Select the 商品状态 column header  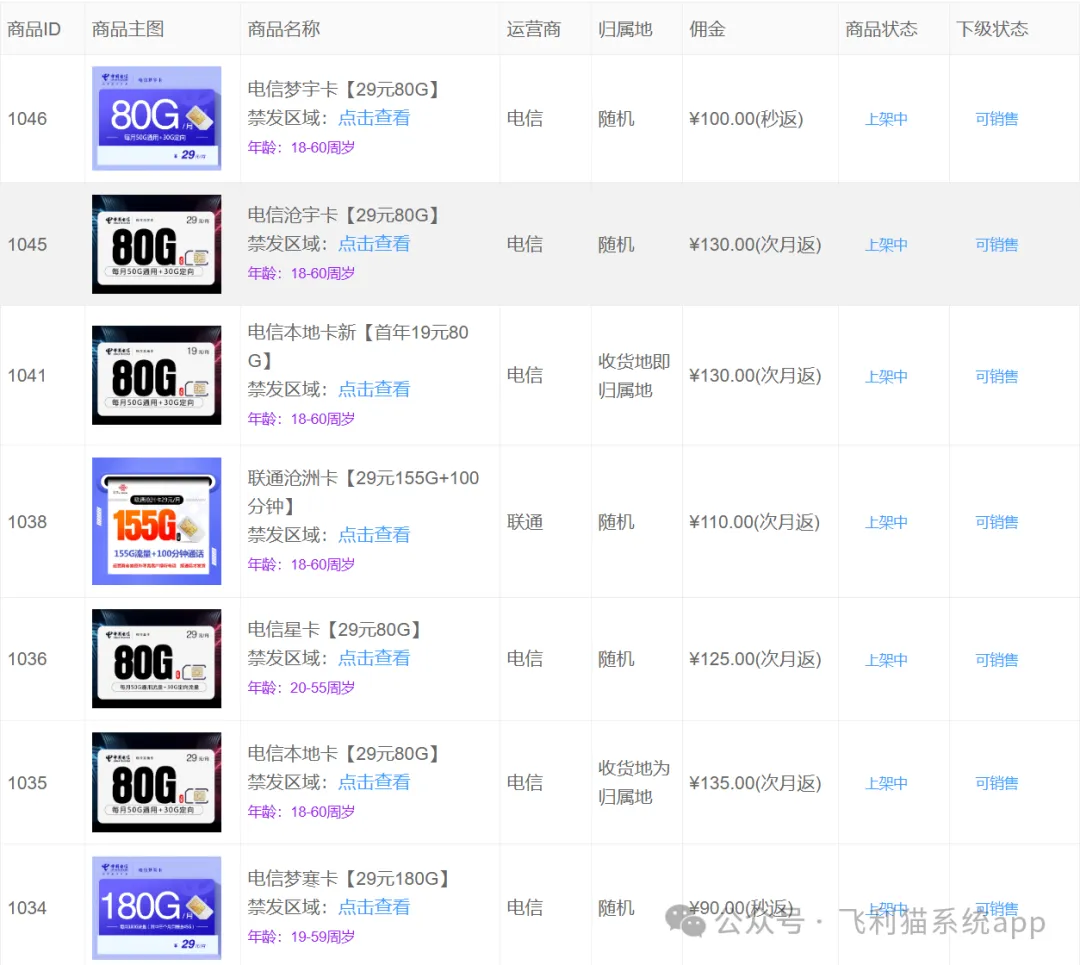click(882, 29)
